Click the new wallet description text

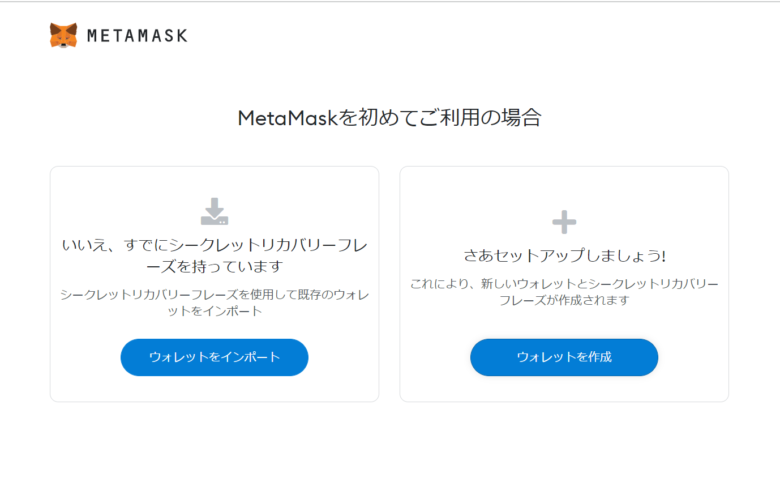(564, 292)
